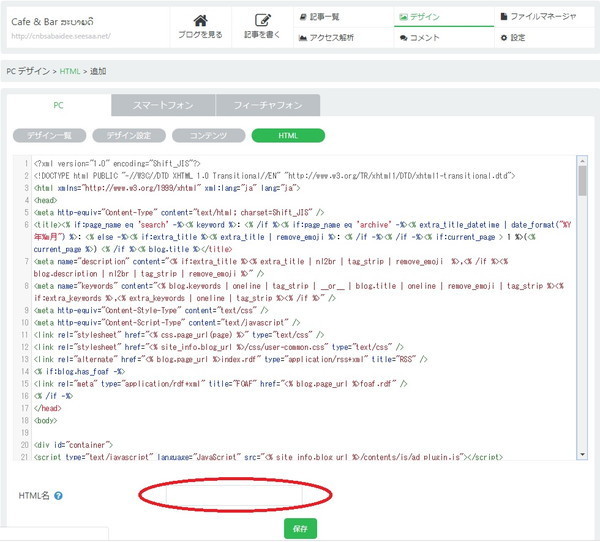This screenshot has width=600, height=542.
Task: Click the DOCTYPE html PUBLIC line
Action: [274, 176]
